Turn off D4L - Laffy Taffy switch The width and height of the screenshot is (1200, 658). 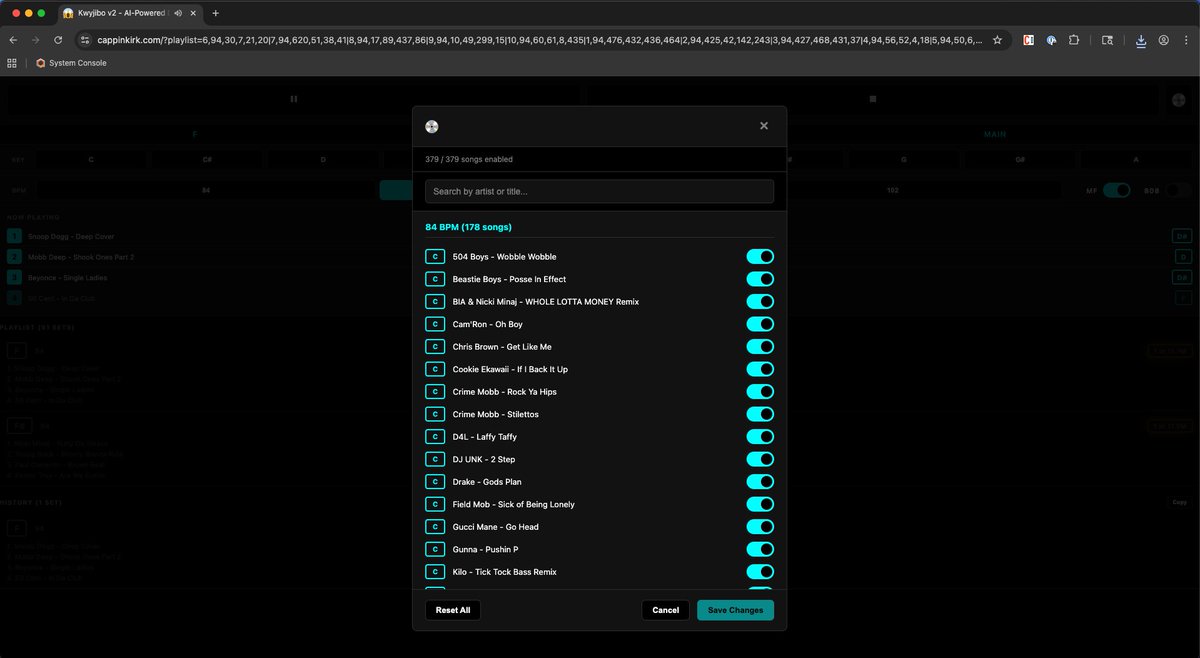760,437
